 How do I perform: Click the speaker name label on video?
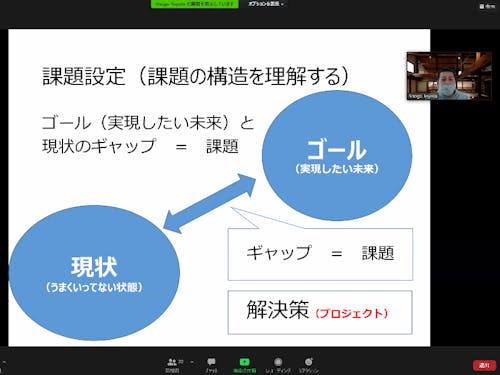(423, 96)
